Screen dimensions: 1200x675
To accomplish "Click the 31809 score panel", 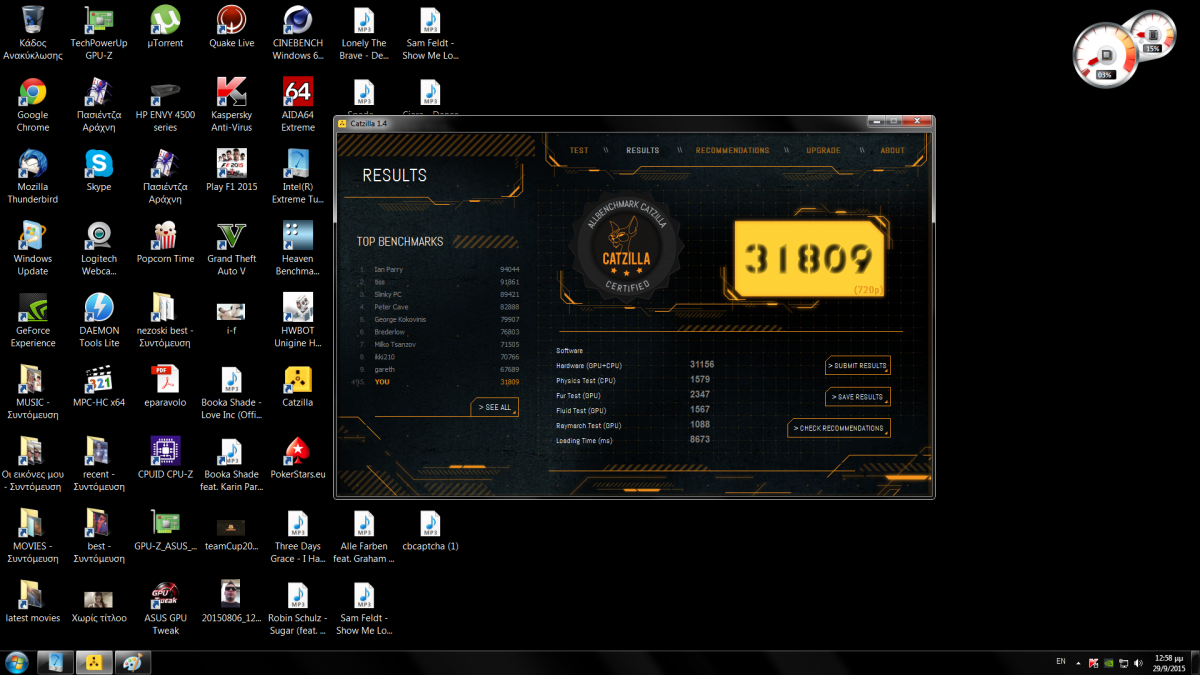I will tap(808, 260).
